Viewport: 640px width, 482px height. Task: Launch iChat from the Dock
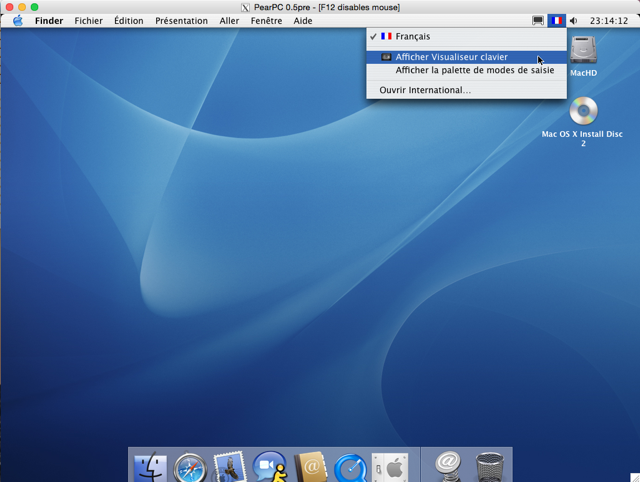(269, 467)
